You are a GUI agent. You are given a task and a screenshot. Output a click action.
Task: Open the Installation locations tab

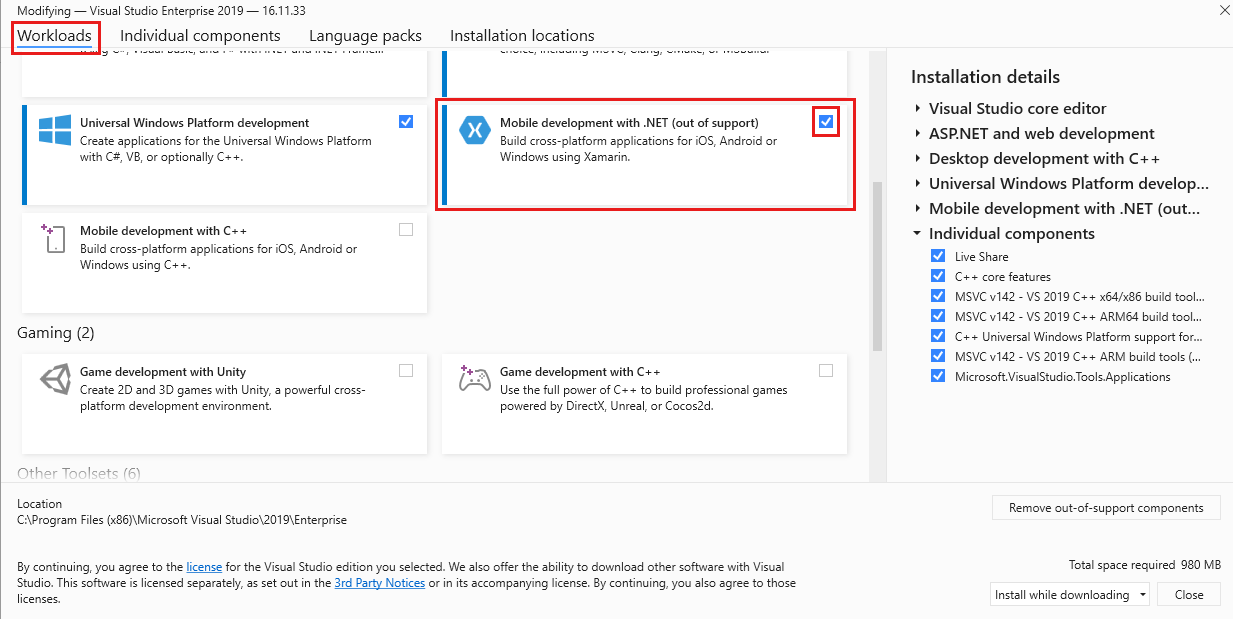(522, 36)
